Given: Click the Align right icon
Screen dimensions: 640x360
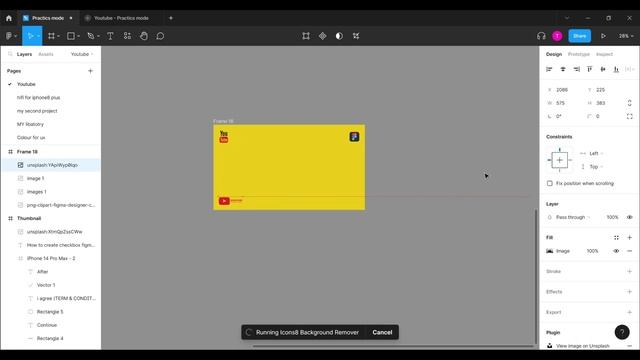Looking at the screenshot, I should tap(576, 69).
